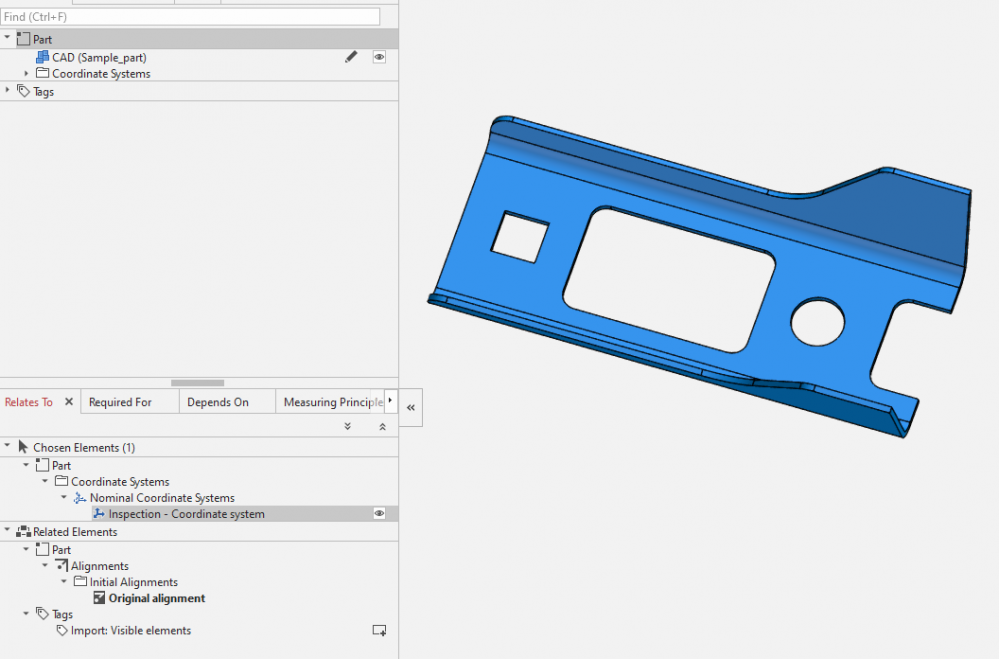The width and height of the screenshot is (999, 659).
Task: Expand all with the double-down chevron icon
Action: pos(348,426)
